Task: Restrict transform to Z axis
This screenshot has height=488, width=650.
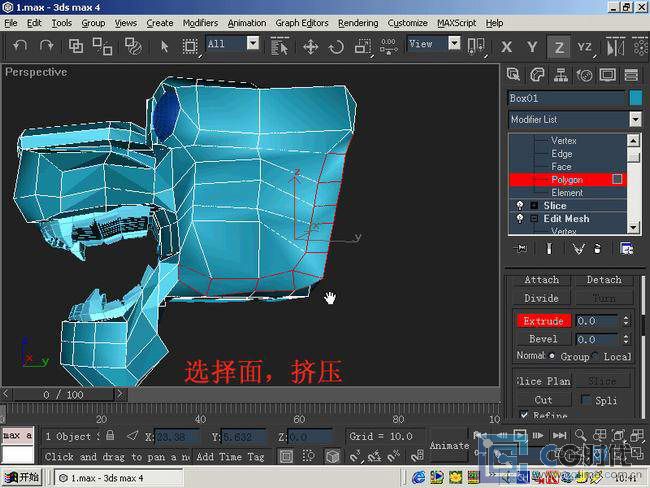Action: point(559,47)
